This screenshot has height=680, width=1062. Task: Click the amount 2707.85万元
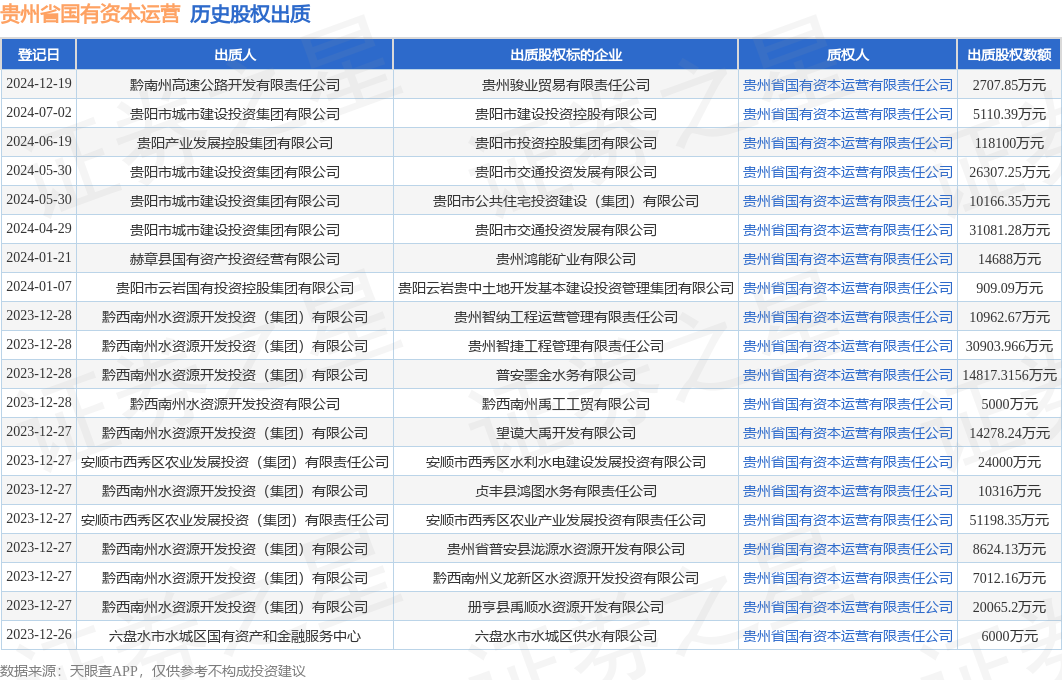1009,85
